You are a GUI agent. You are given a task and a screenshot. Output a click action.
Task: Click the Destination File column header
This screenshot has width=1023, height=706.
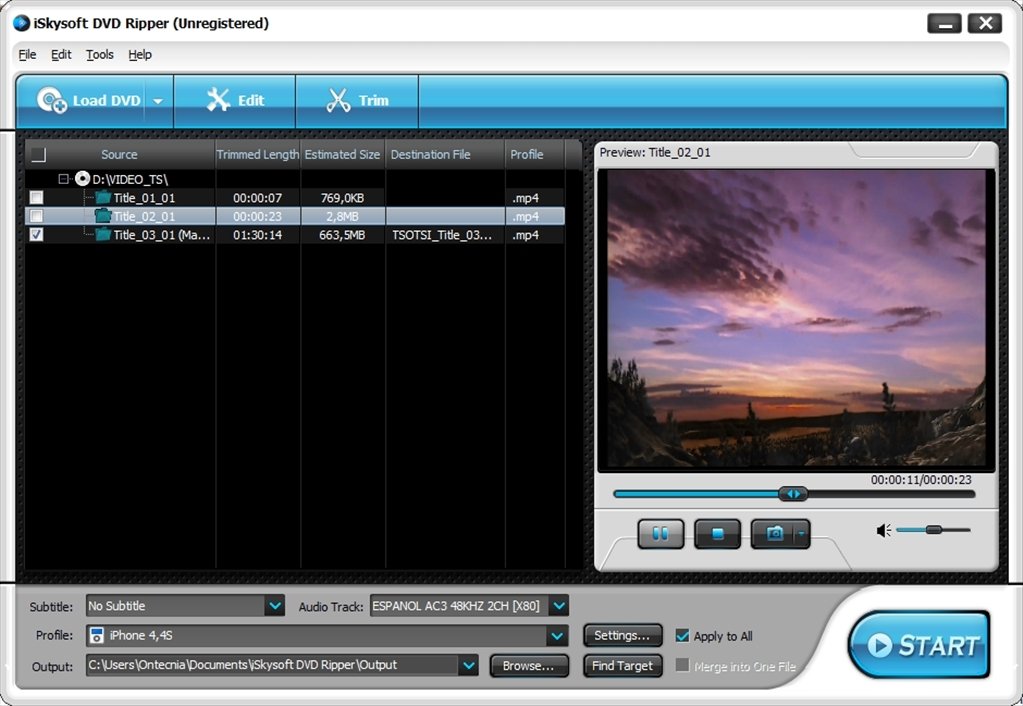(445, 155)
